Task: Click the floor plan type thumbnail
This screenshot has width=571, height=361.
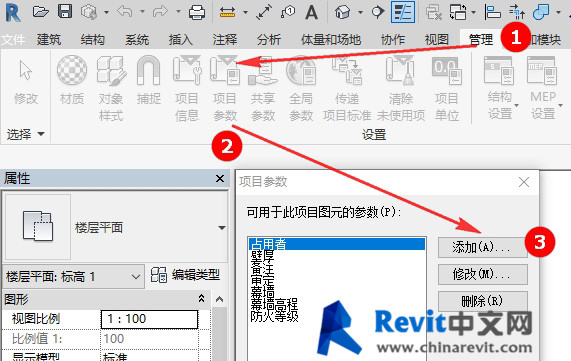Action: [38, 227]
